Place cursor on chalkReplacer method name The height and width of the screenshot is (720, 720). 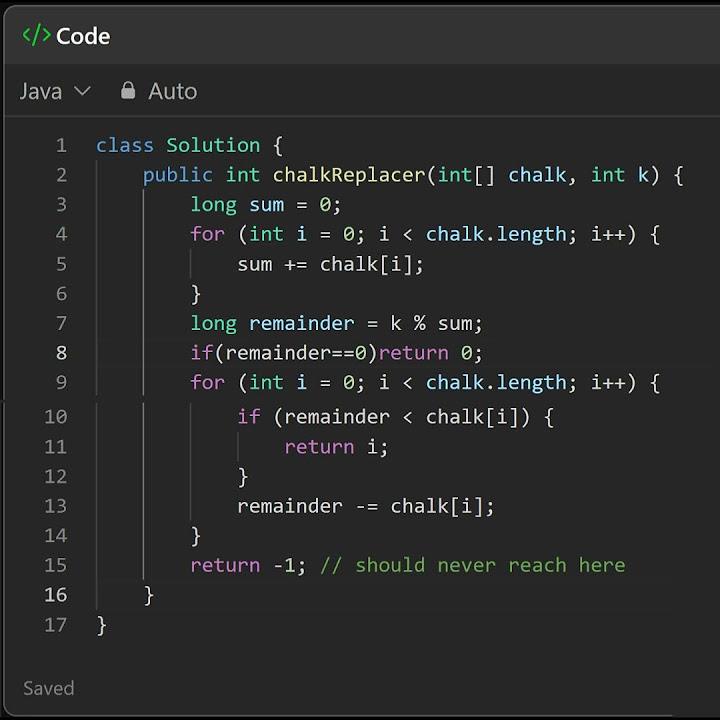click(349, 175)
